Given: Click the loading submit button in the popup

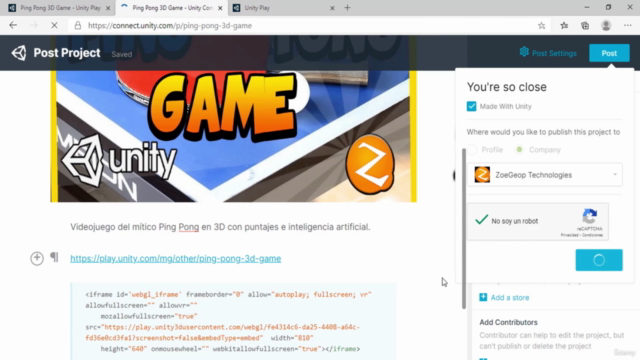Looking at the screenshot, I should pyautogui.click(x=599, y=260).
